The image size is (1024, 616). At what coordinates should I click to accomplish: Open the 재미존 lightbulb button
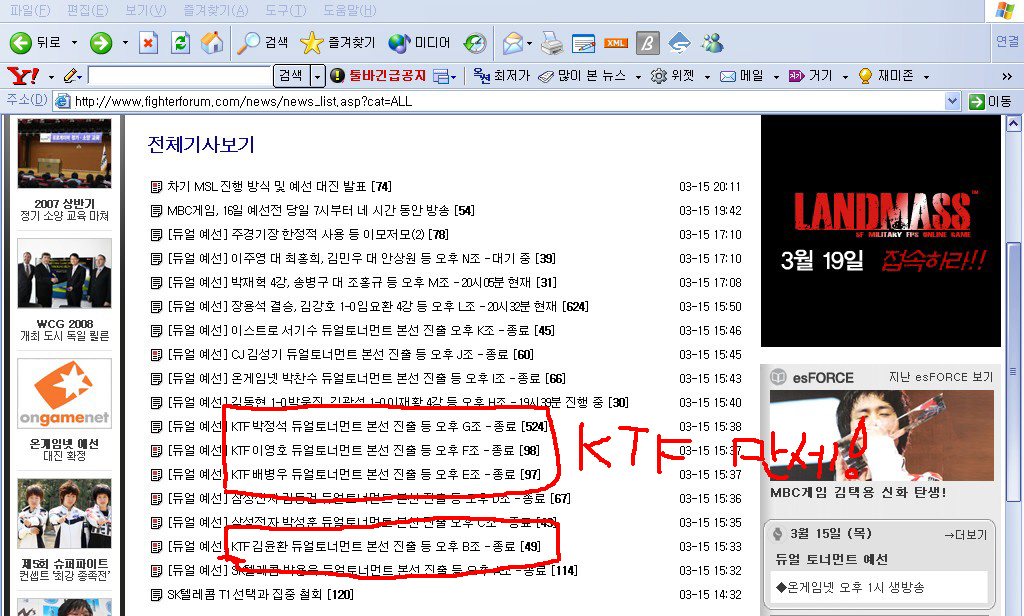[886, 76]
